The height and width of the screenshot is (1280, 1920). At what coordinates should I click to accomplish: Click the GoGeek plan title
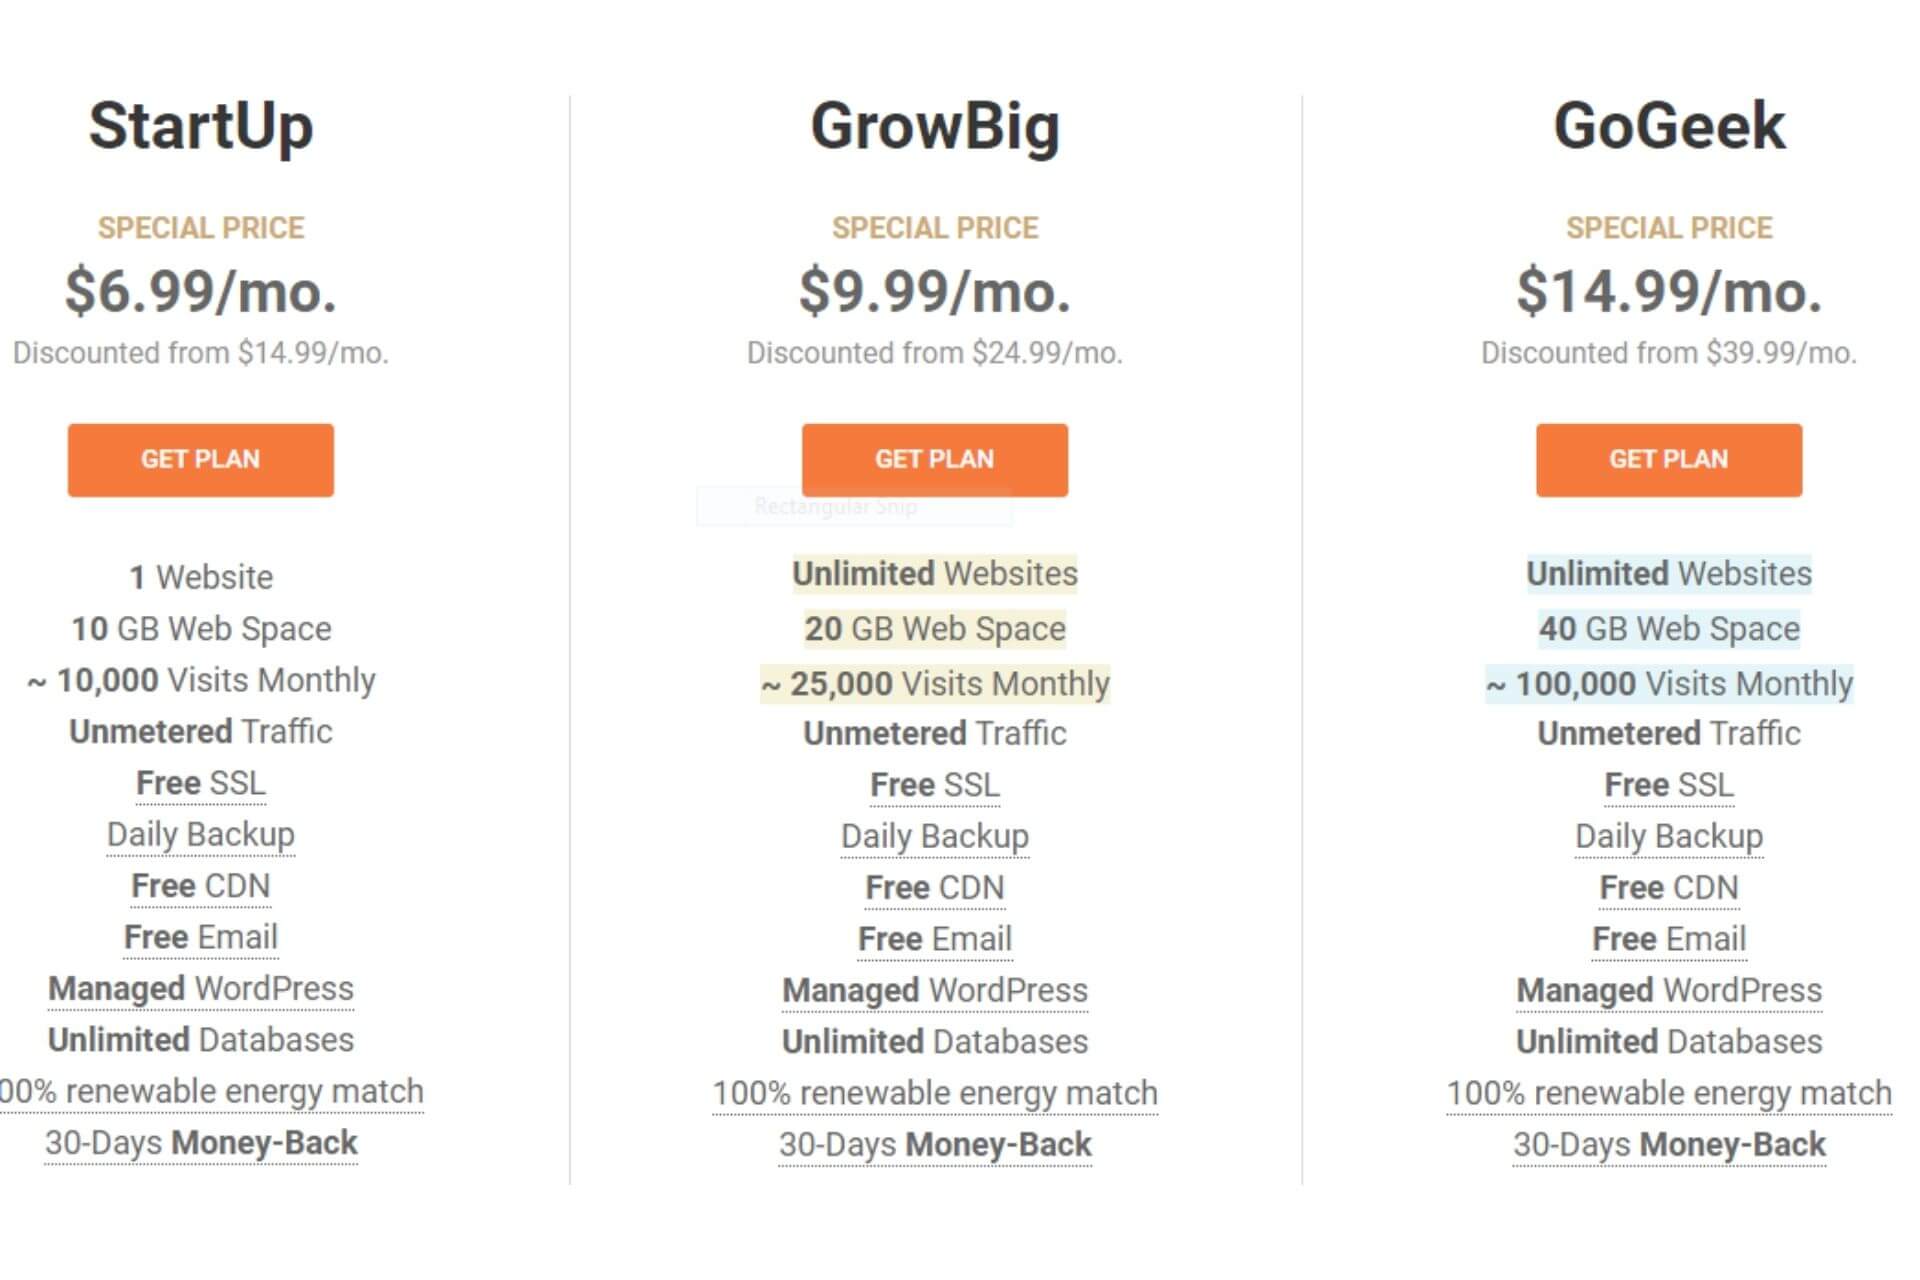point(1668,127)
